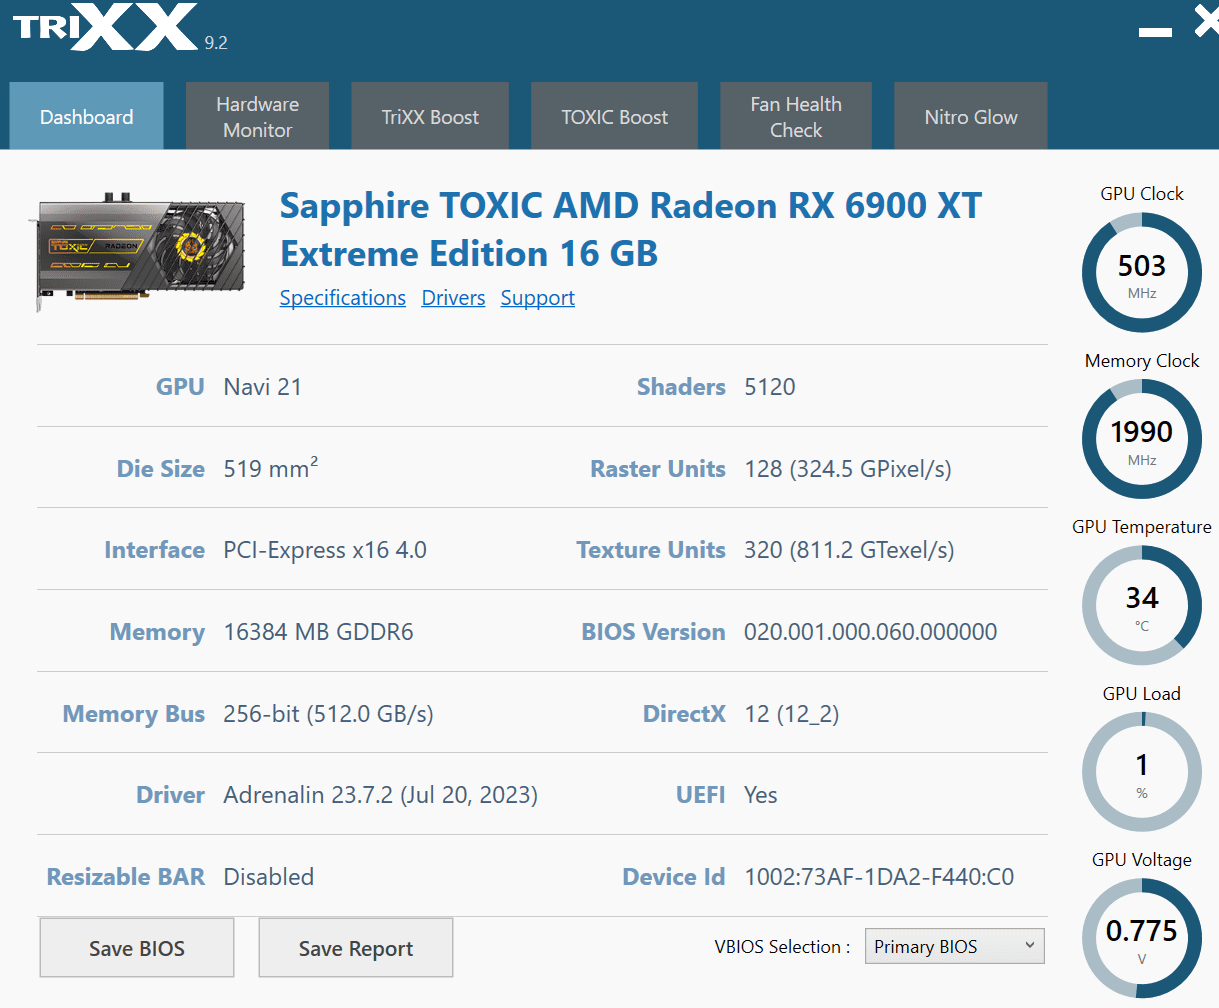Close the TRIXX window

(1207, 23)
